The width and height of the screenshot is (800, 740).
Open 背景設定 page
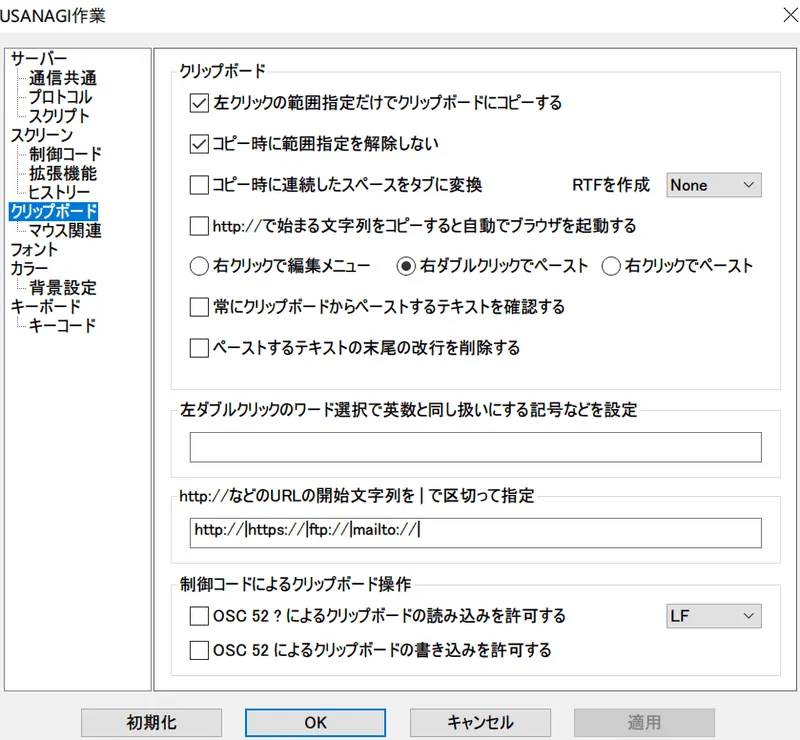click(63, 287)
